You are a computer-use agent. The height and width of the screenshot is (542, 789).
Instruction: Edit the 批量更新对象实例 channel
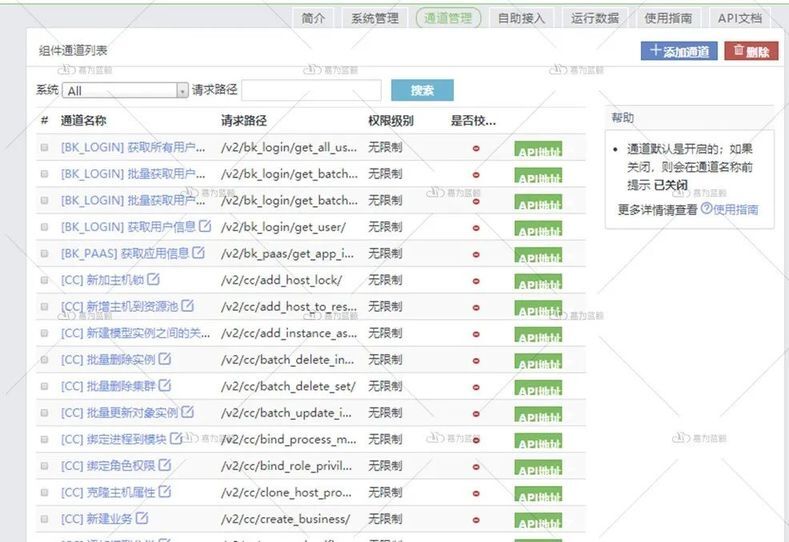click(x=187, y=412)
